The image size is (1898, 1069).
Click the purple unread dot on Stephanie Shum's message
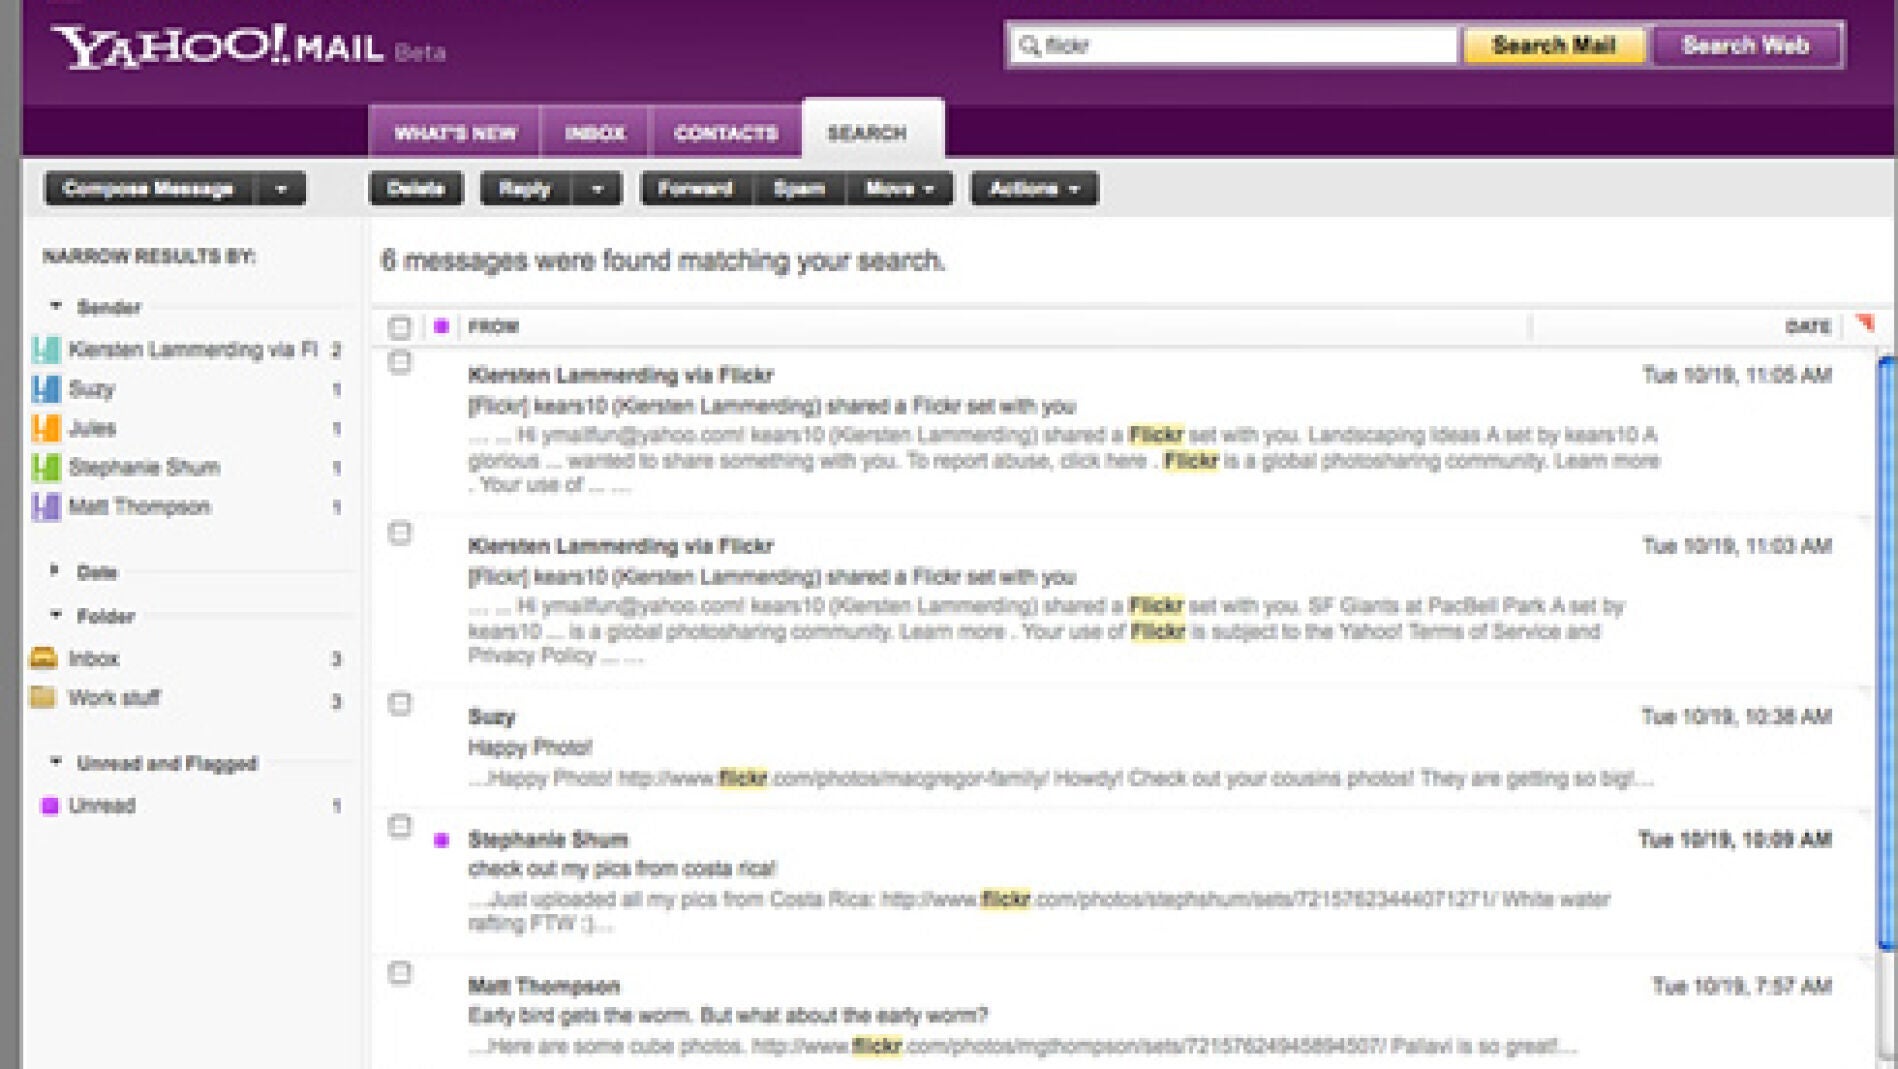(x=442, y=841)
